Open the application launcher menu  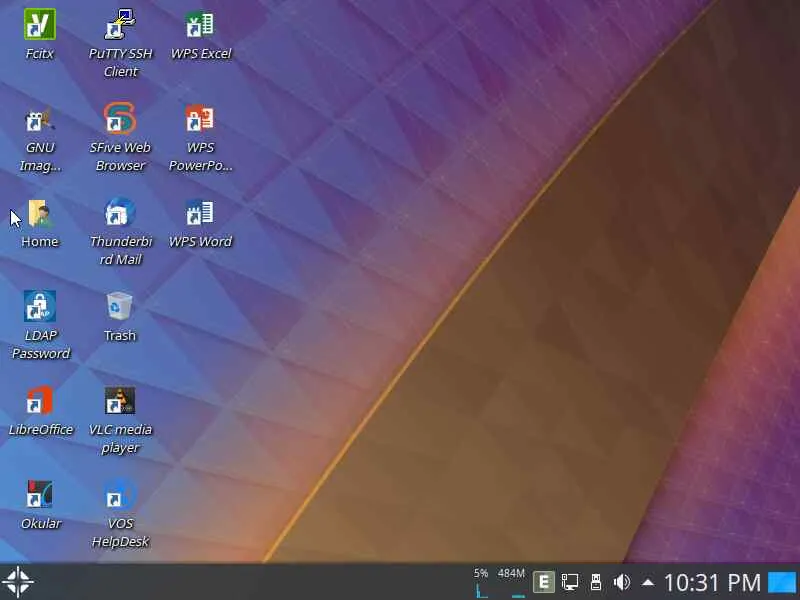click(x=18, y=582)
